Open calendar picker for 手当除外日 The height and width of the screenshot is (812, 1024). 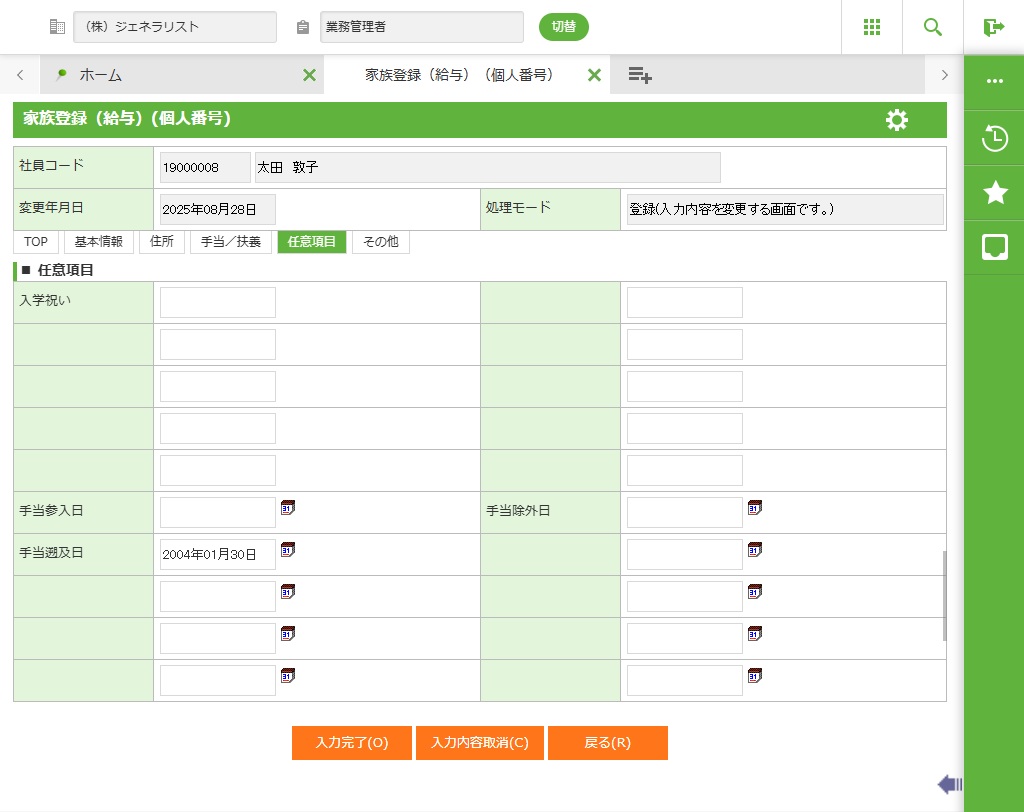click(x=755, y=508)
